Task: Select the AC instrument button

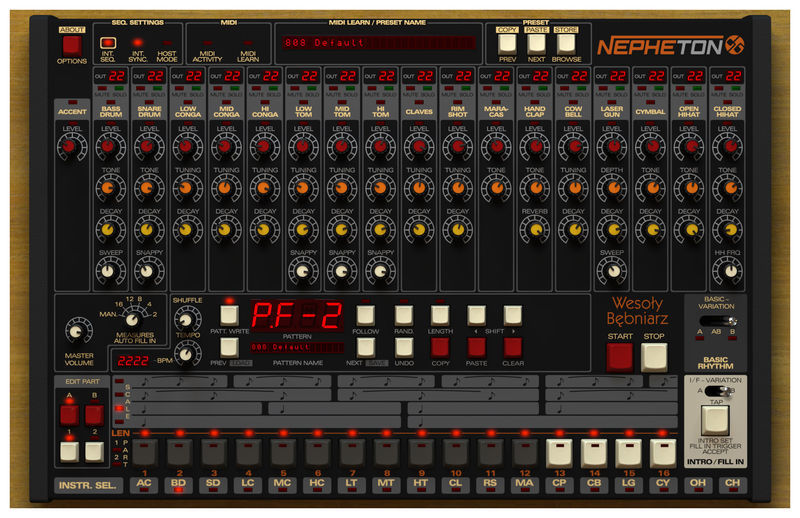Action: coord(144,485)
